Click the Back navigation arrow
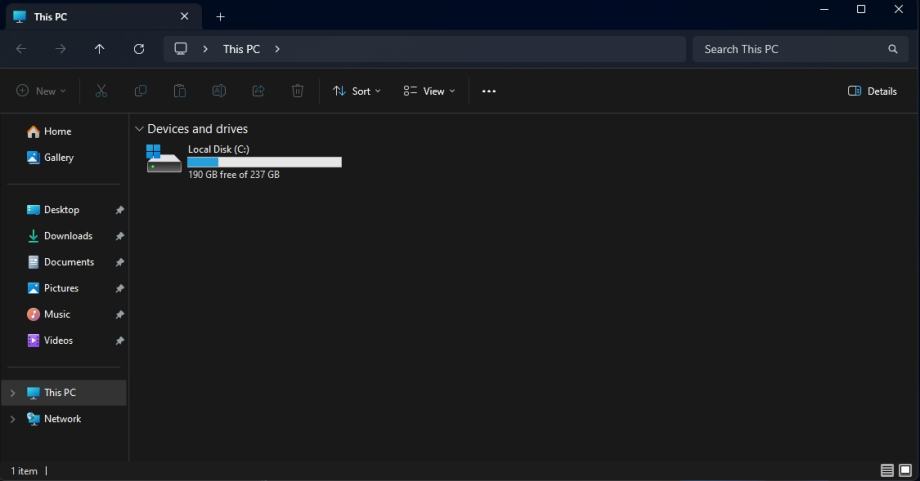The height and width of the screenshot is (481, 920). point(21,49)
